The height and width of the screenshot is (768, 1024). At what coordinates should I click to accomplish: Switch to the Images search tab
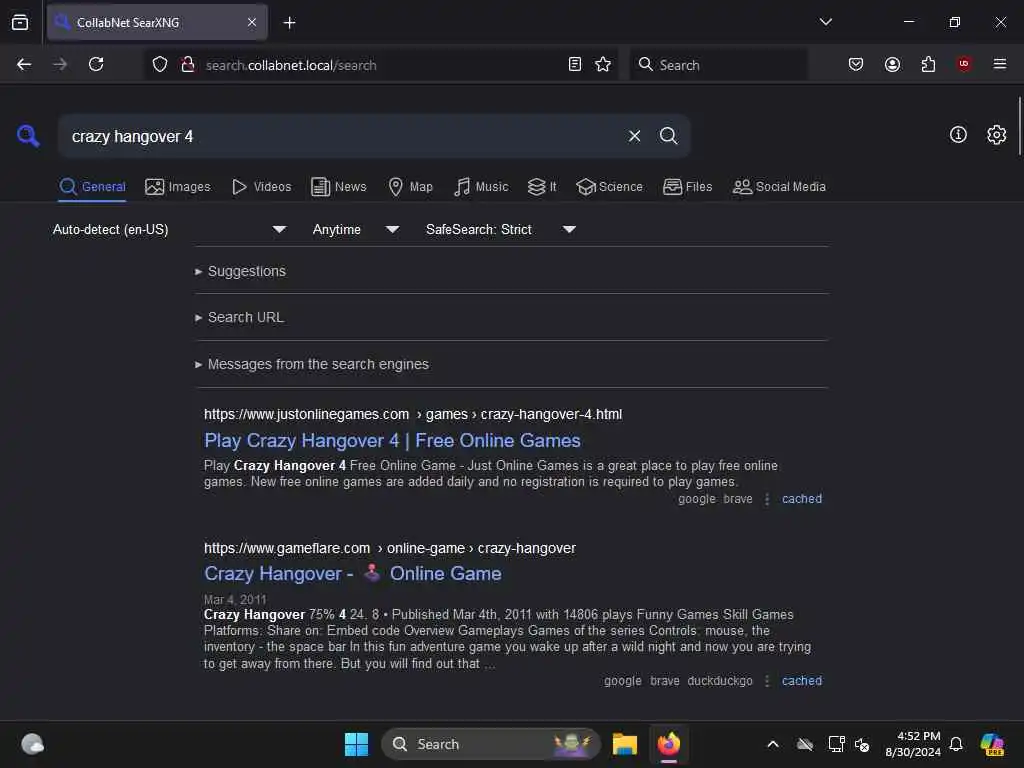pyautogui.click(x=178, y=187)
